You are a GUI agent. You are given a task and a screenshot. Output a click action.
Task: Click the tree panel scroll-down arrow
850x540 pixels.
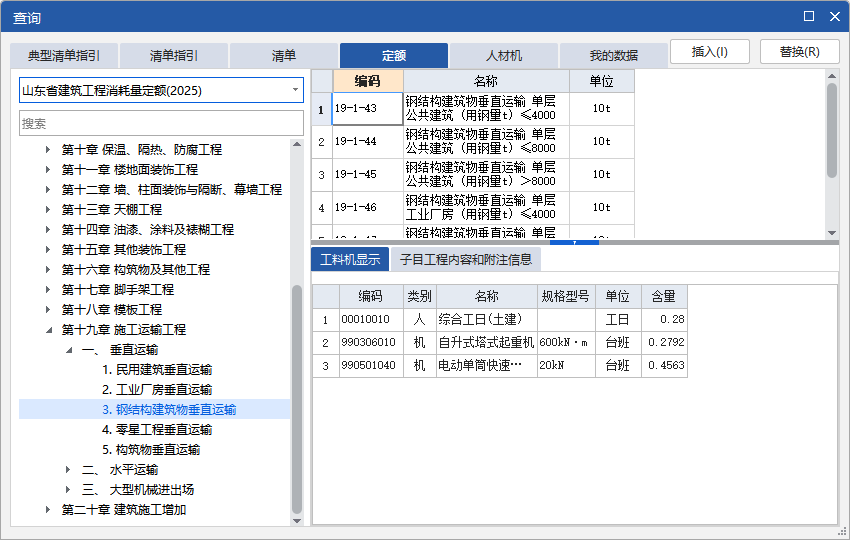297,521
